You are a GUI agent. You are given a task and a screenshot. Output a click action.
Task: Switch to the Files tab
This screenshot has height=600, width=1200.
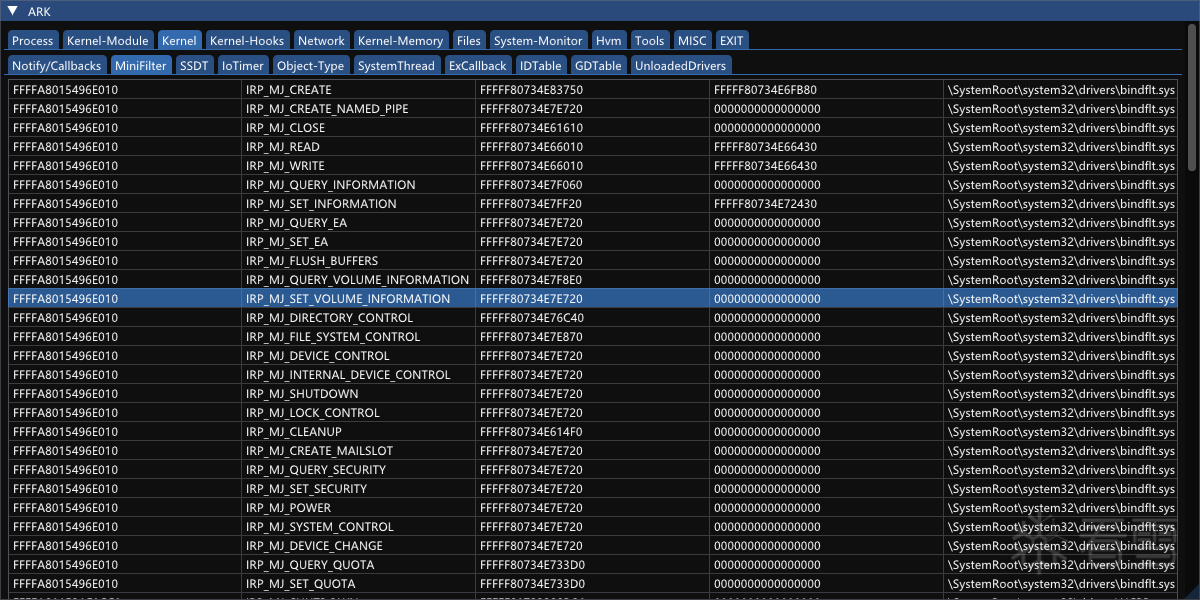click(468, 41)
